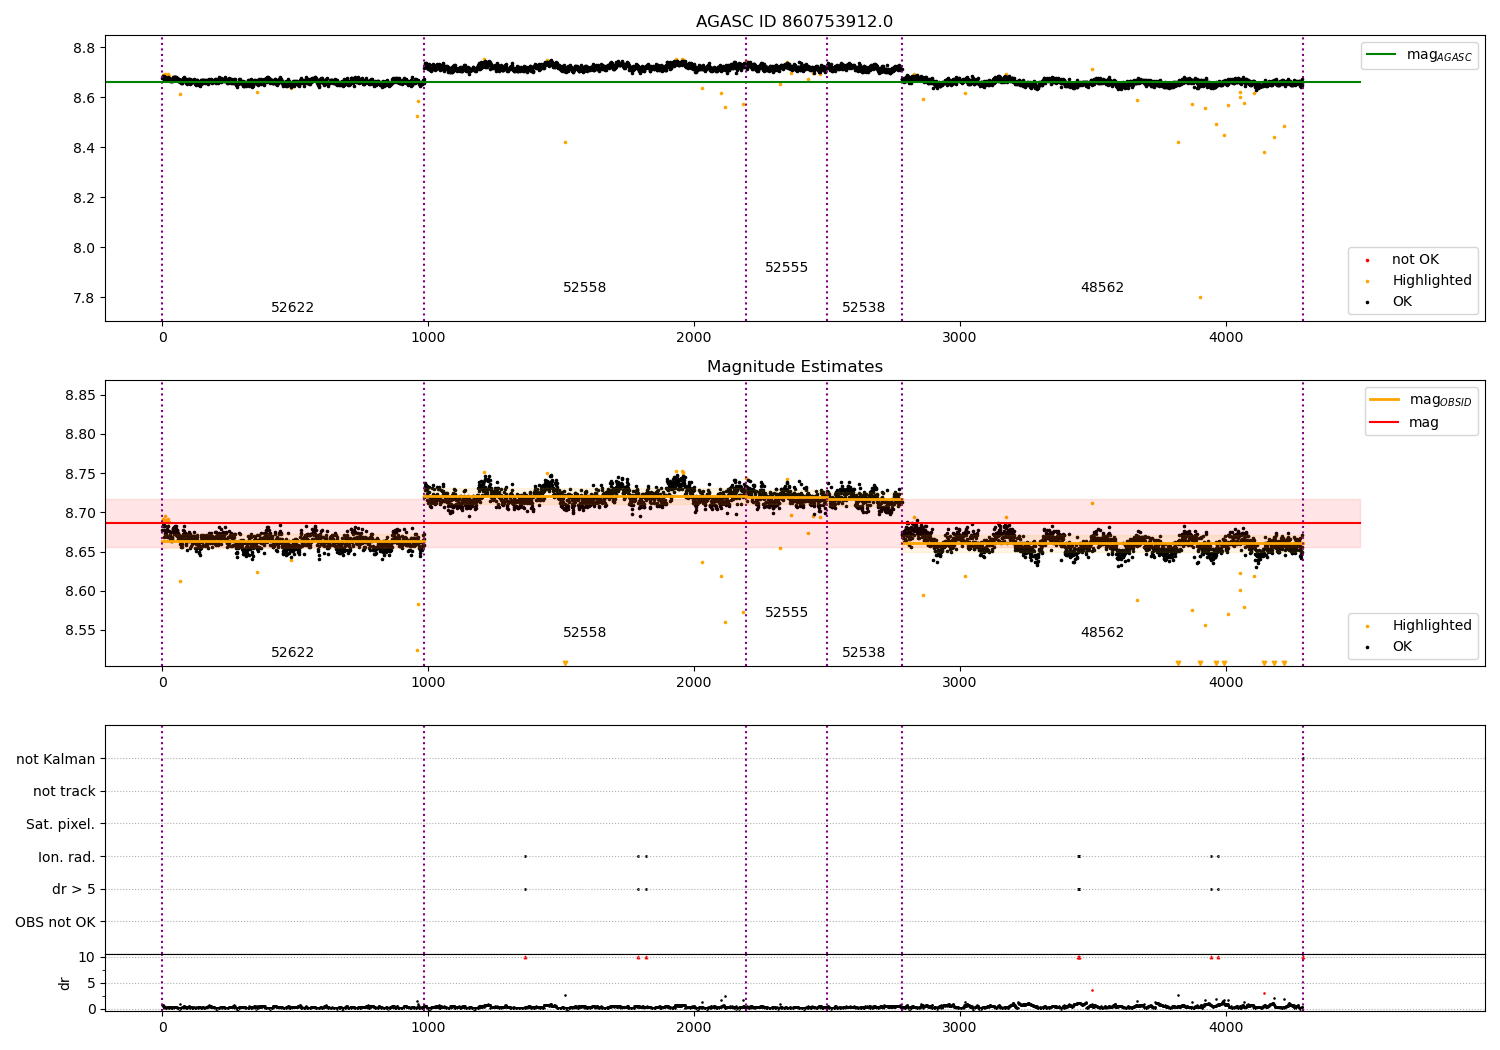Screen dimensions: 1500x1050
Task: Click OBSID label 52622 in Magnitude Estimates plot
Action: click(x=292, y=653)
